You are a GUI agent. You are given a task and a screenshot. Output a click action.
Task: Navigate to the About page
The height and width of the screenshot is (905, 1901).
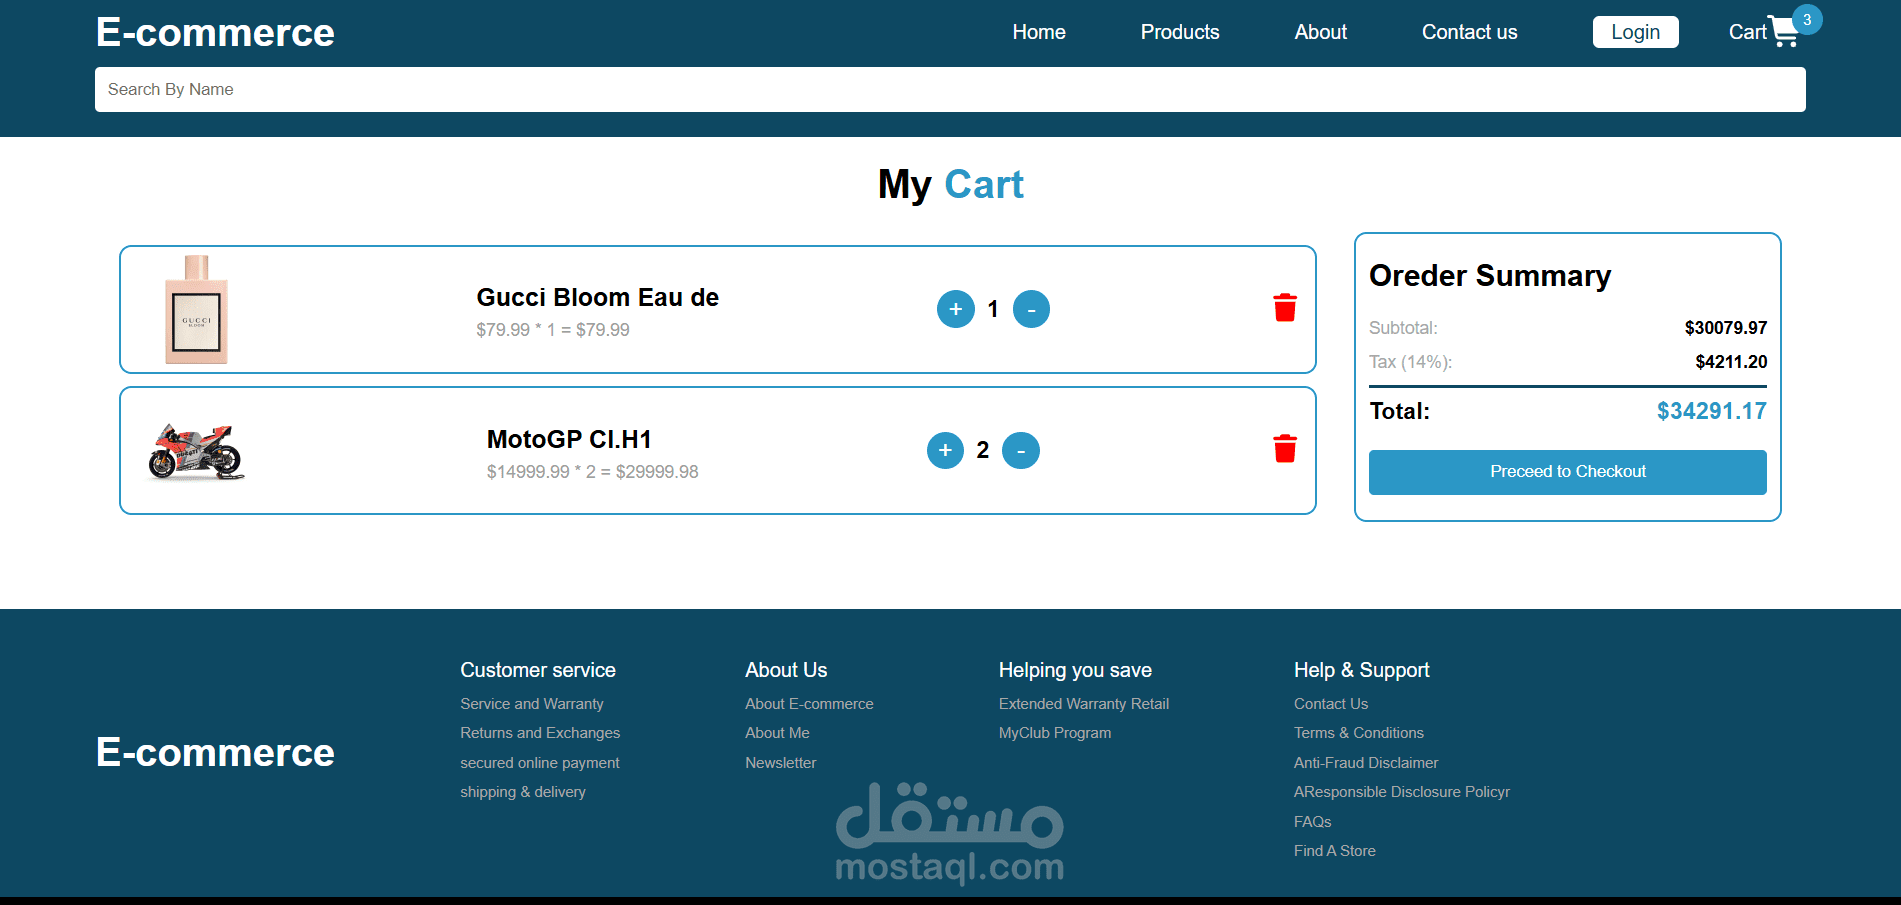click(1321, 32)
